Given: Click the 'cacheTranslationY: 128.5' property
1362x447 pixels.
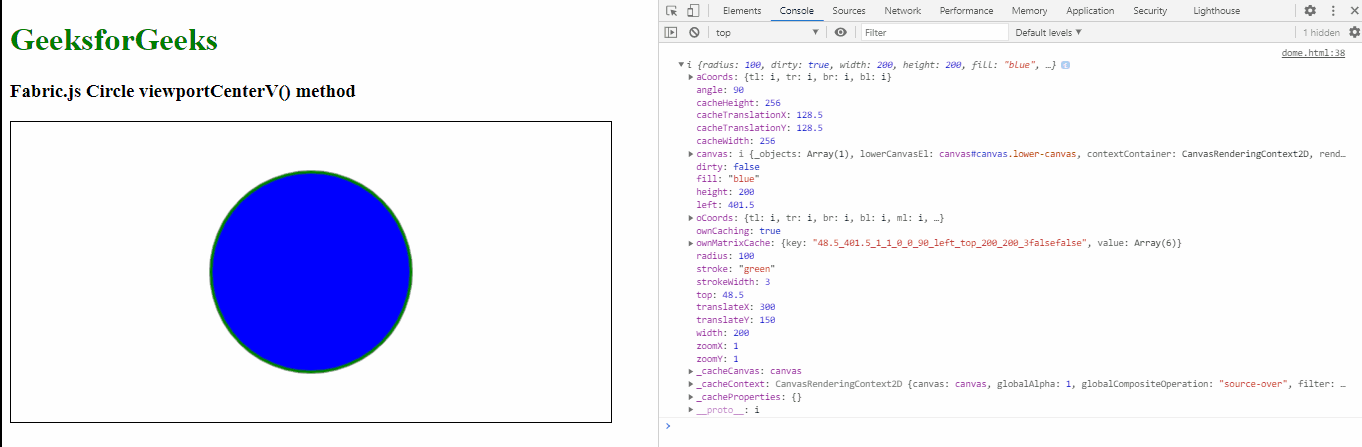Looking at the screenshot, I should [759, 128].
